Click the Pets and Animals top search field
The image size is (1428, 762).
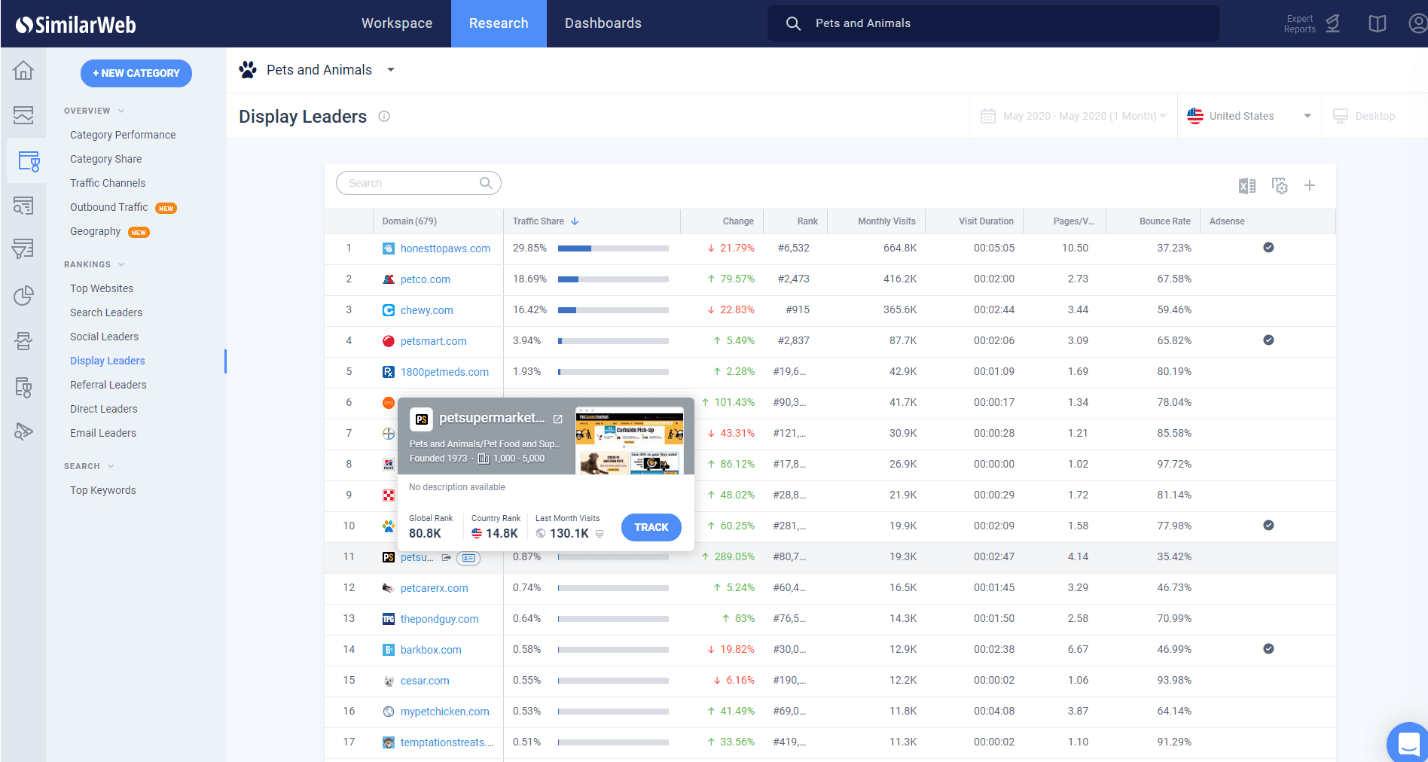tap(993, 23)
